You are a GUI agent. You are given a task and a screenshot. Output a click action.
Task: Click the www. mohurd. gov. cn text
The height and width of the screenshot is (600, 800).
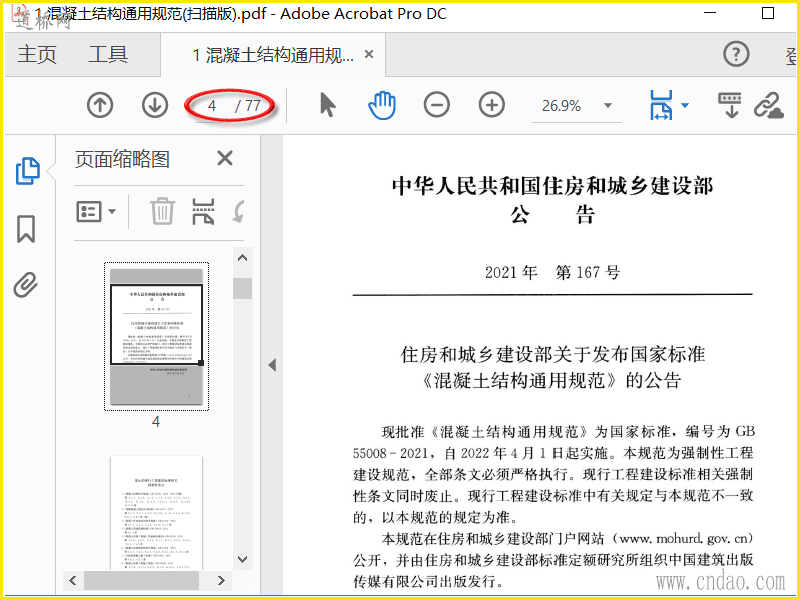(685, 538)
